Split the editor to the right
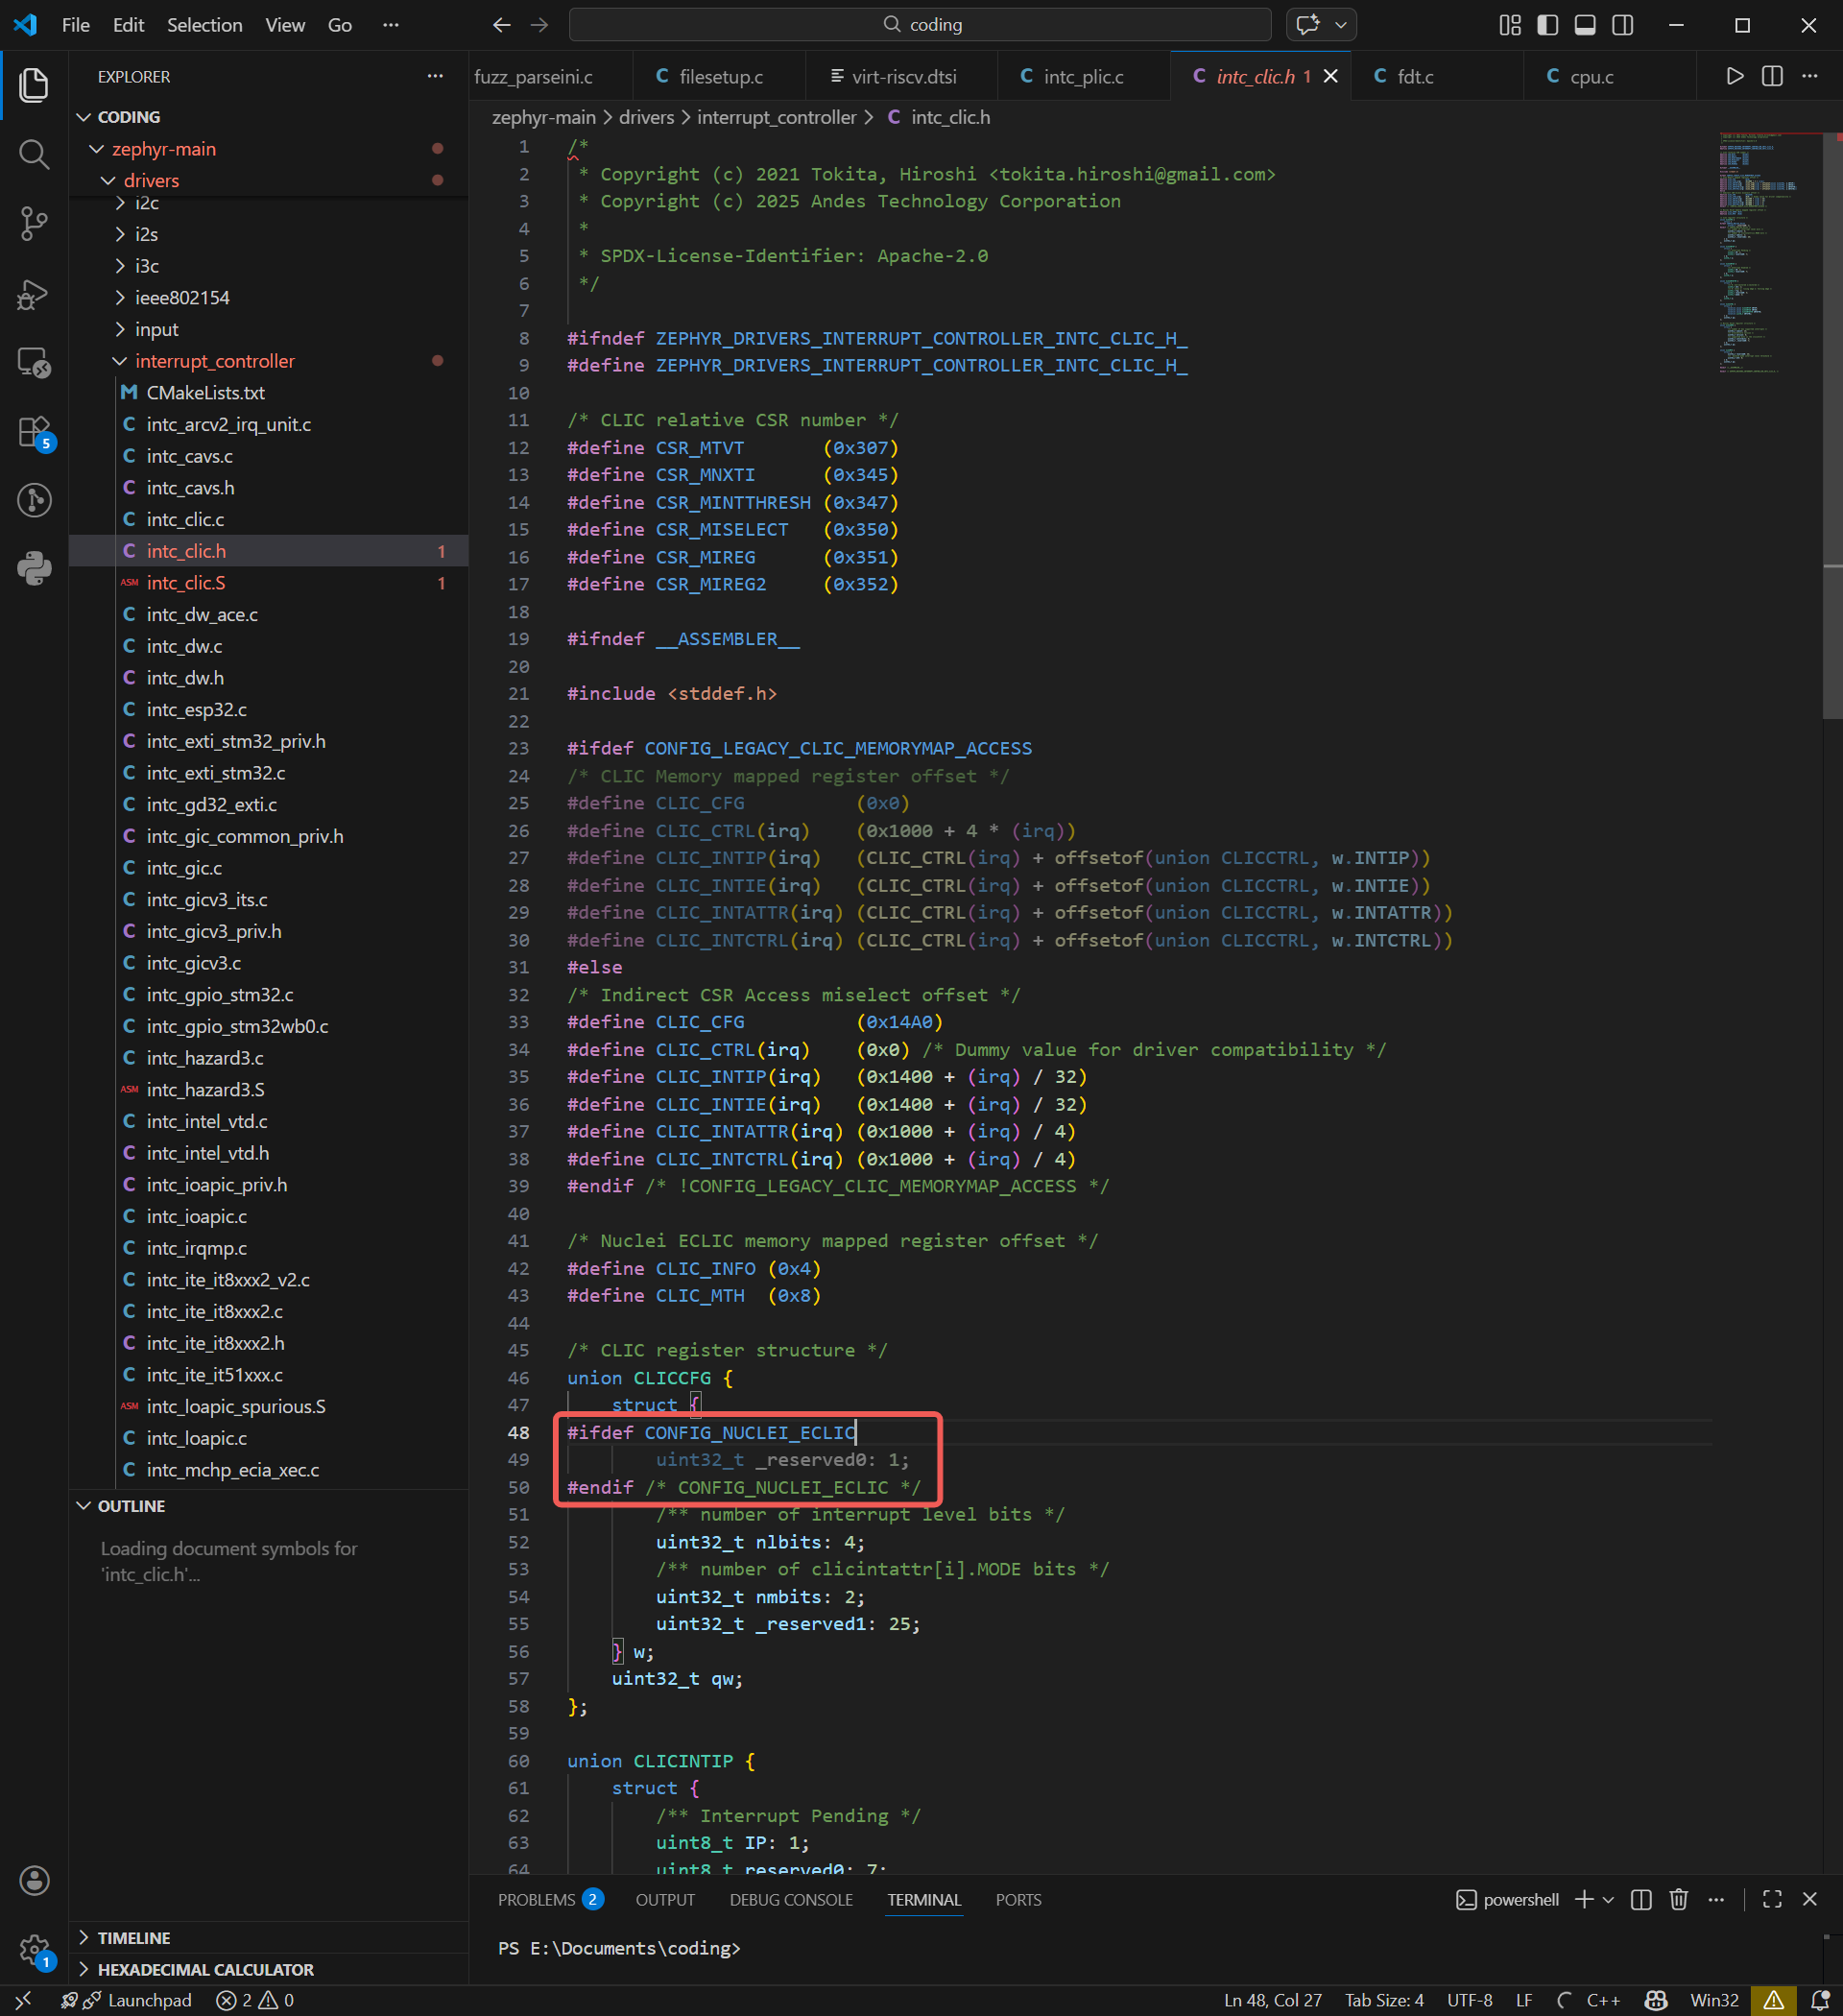Image resolution: width=1843 pixels, height=2016 pixels. click(1772, 77)
